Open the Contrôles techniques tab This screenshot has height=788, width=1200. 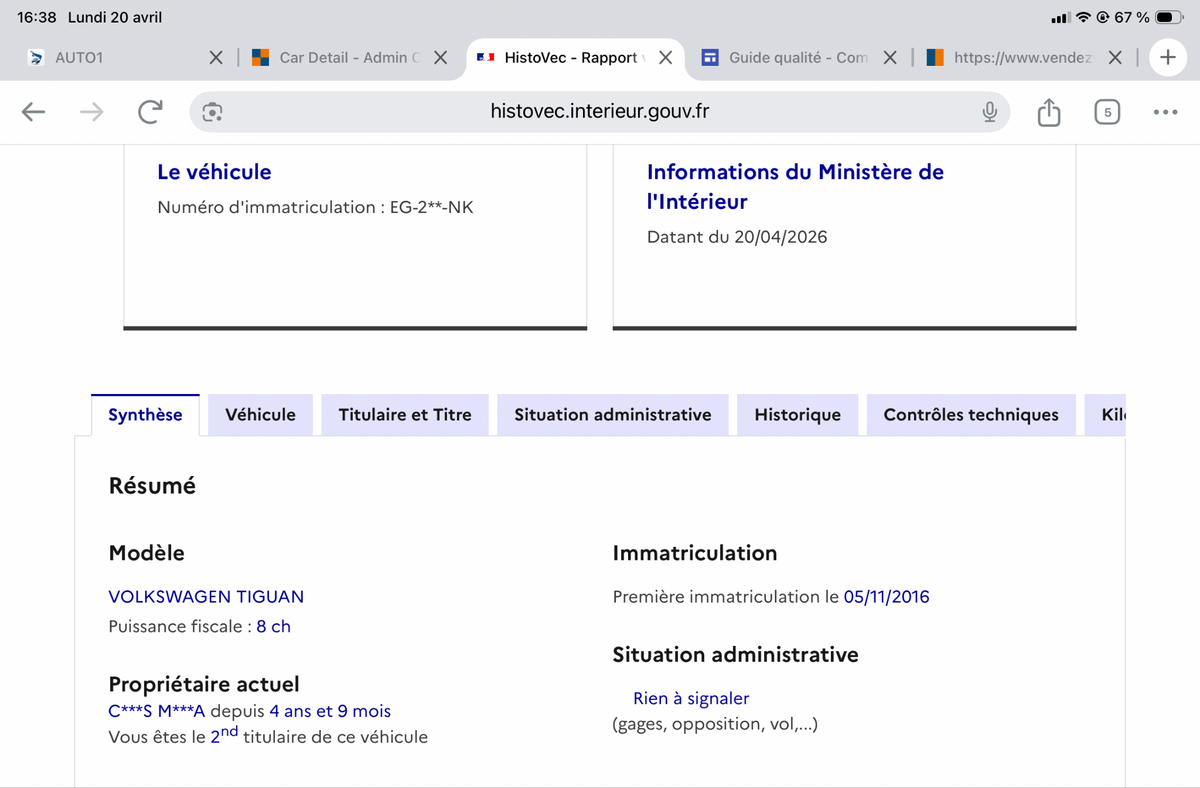pyautogui.click(x=971, y=415)
